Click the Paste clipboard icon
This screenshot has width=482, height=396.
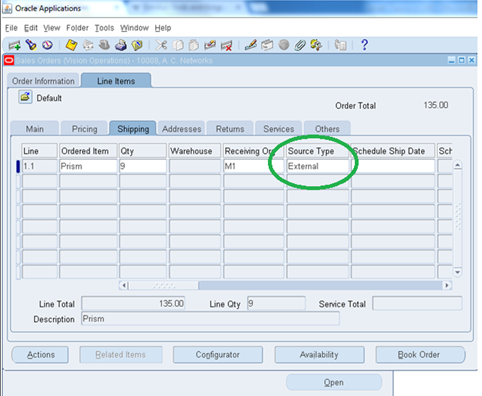click(x=194, y=45)
